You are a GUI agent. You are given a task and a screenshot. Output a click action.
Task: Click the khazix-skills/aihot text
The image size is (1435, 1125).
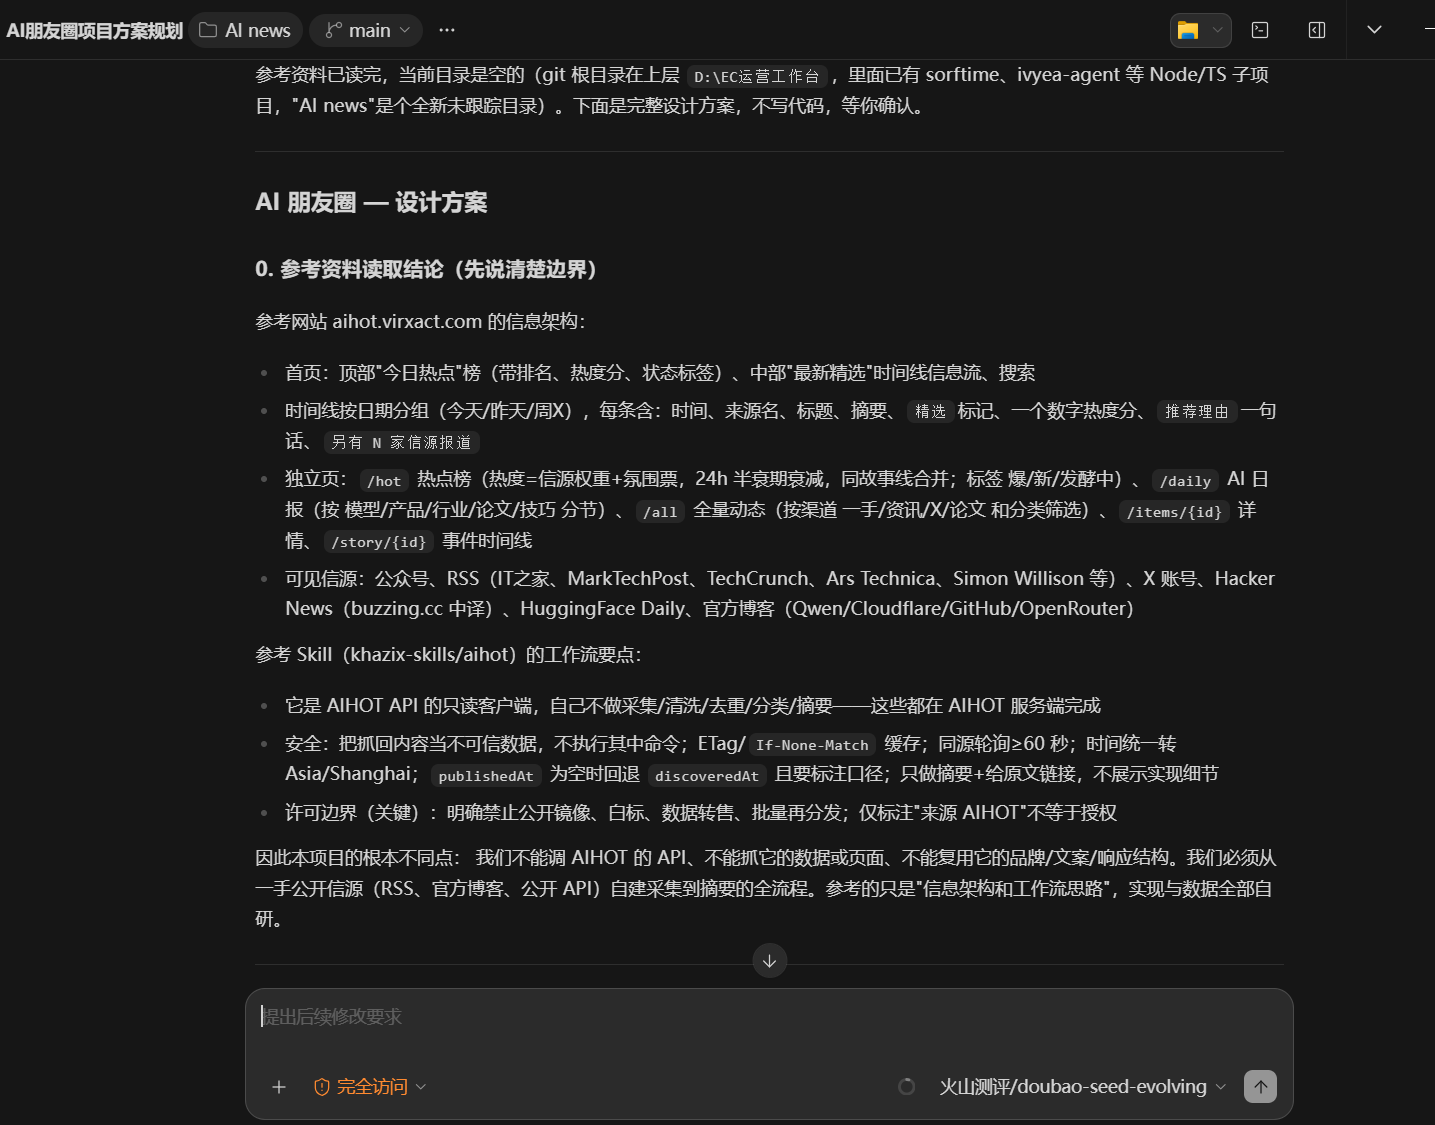tap(430, 654)
